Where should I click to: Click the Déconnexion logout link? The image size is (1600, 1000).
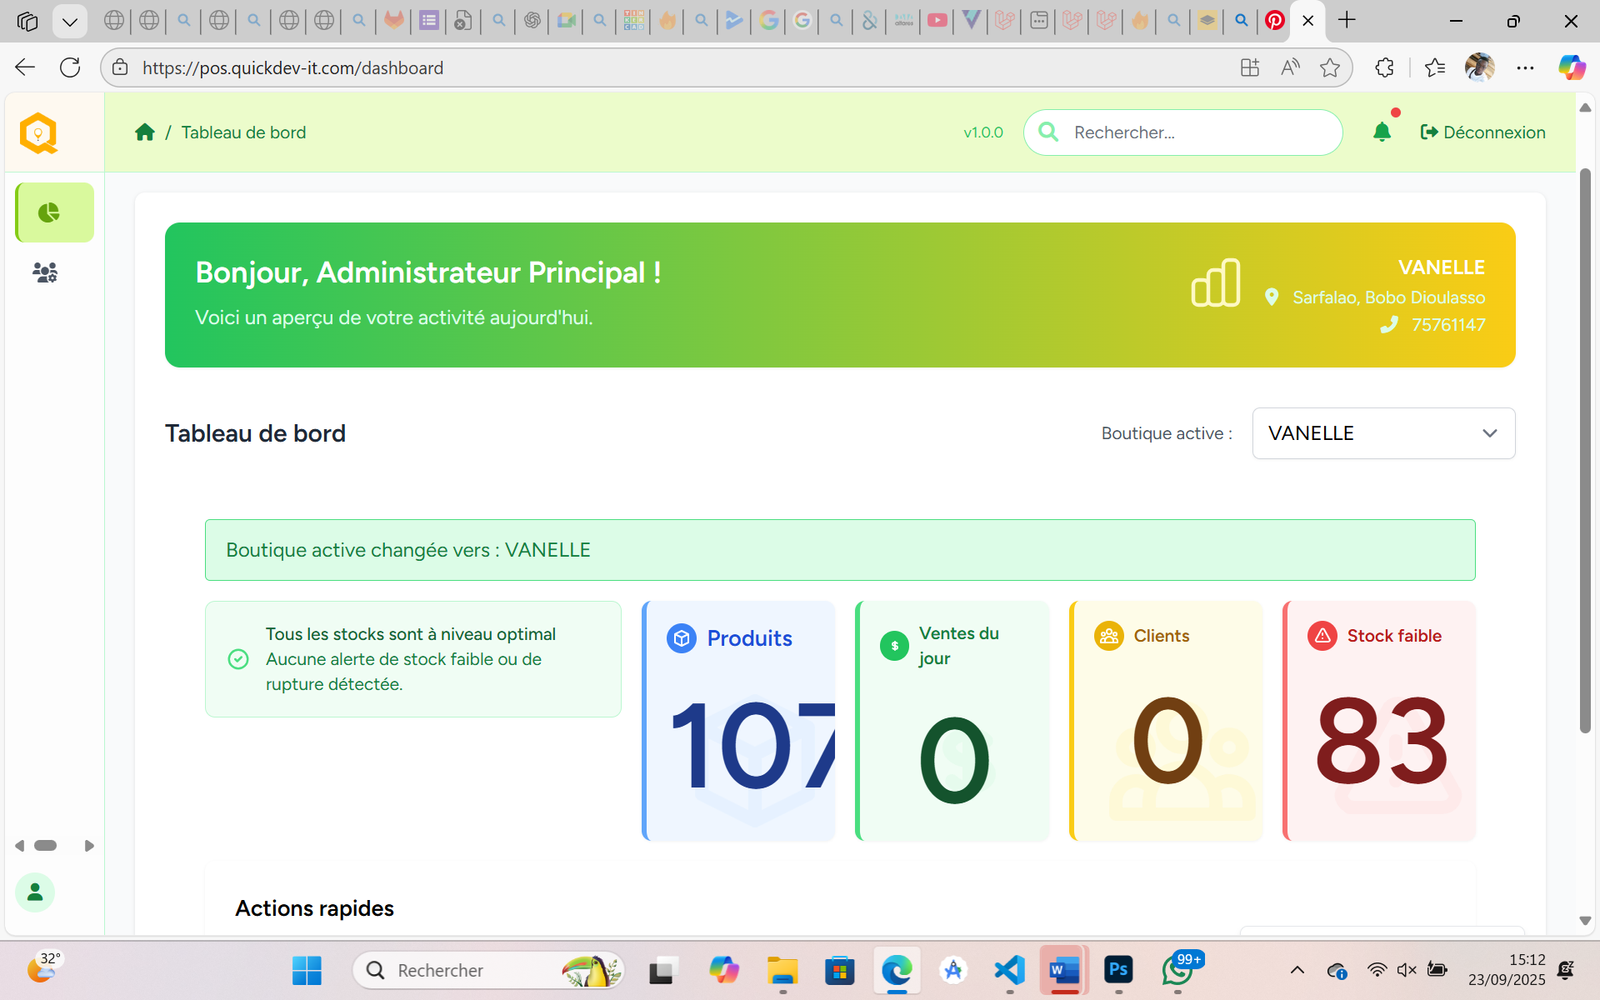(x=1483, y=132)
